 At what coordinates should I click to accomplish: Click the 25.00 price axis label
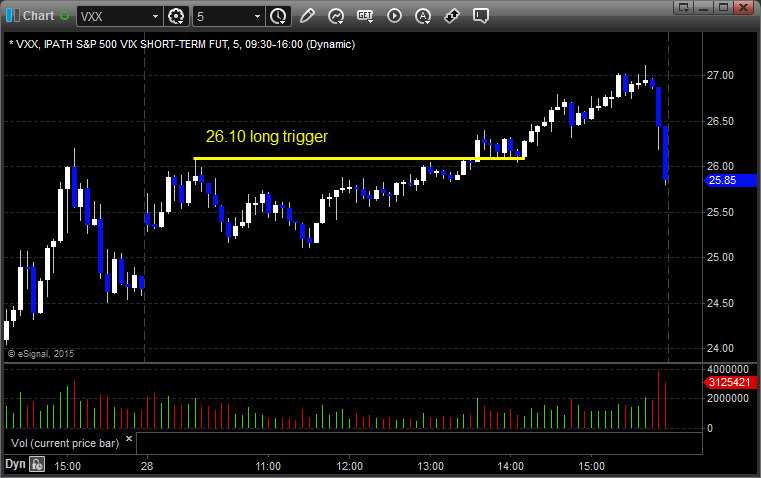720,257
